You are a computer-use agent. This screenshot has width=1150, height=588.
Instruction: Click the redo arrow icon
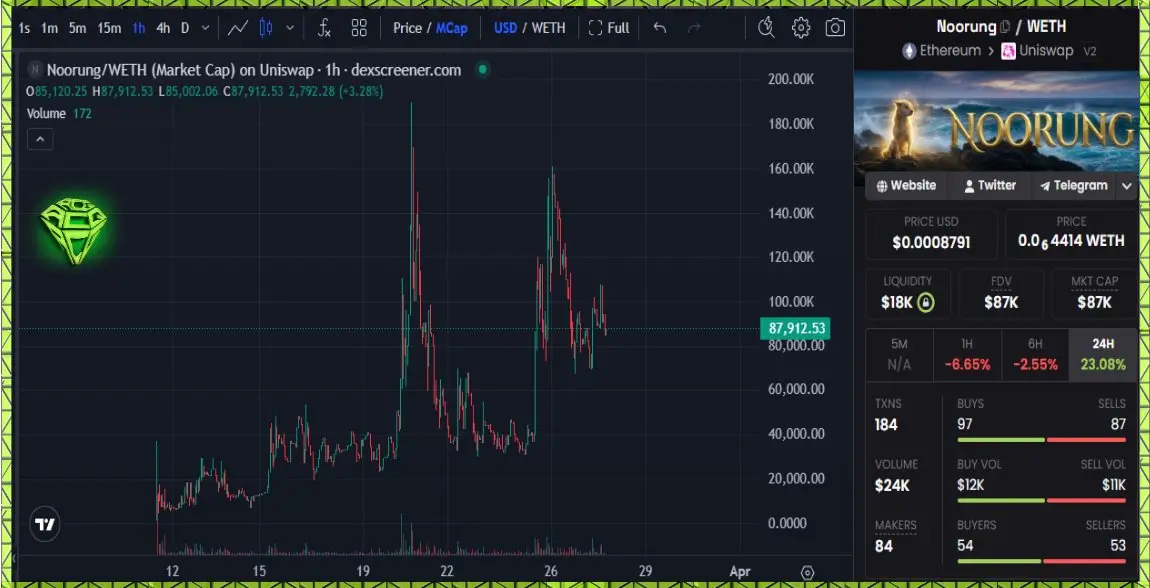point(694,29)
